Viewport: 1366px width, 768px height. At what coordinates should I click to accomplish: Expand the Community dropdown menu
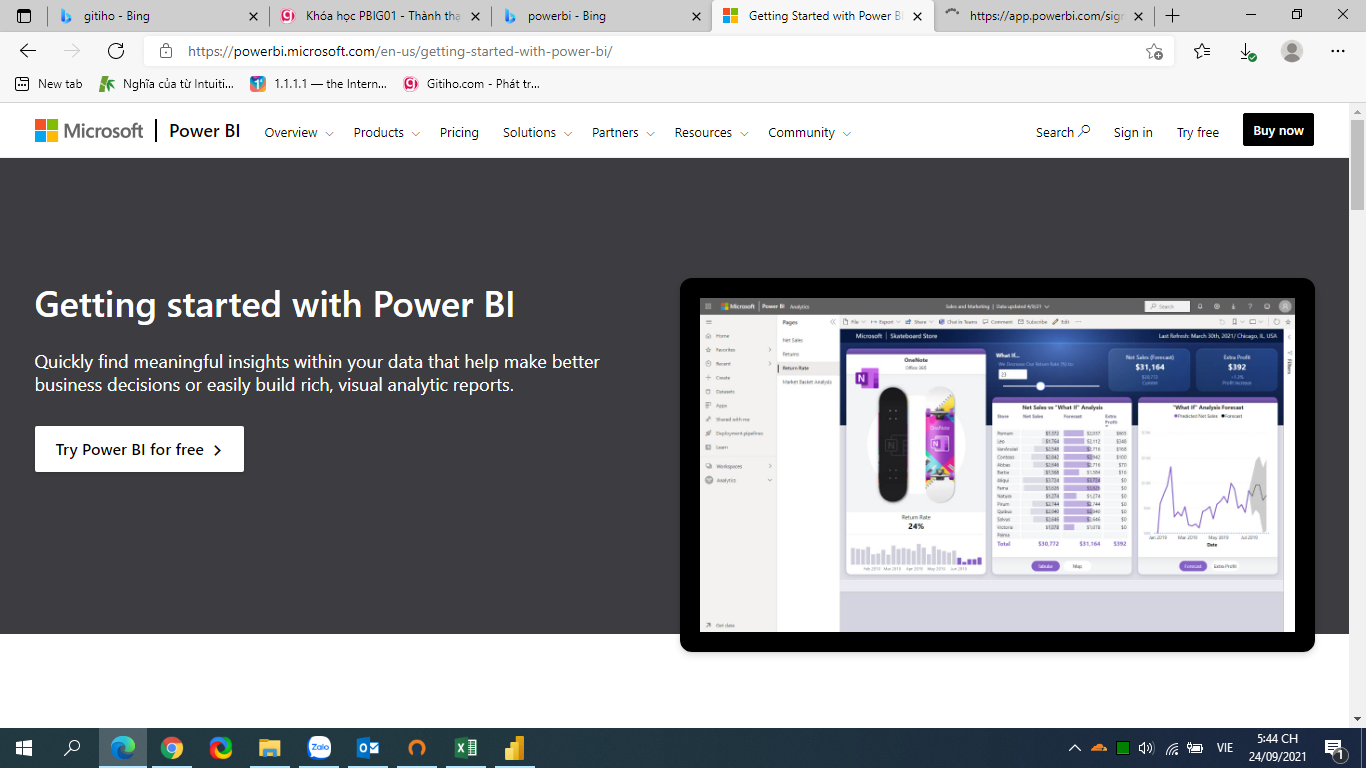[809, 132]
